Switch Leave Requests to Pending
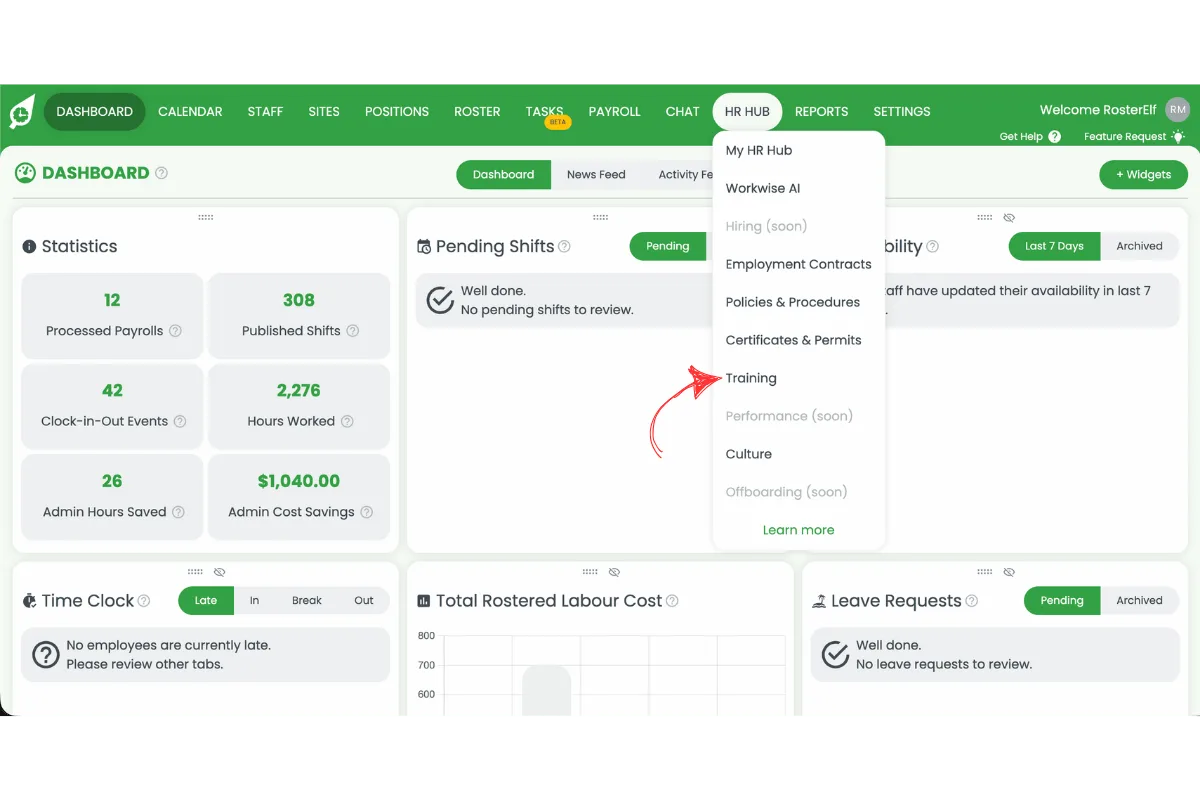 tap(1062, 601)
